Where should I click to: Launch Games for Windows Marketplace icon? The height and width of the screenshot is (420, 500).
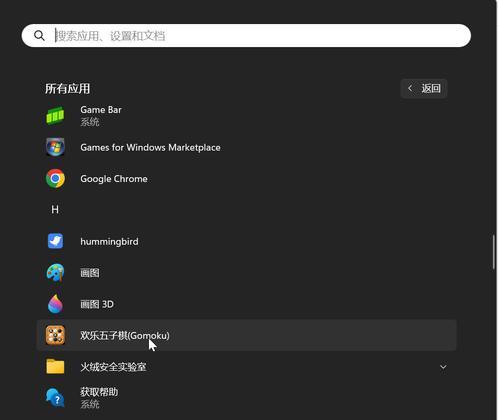tap(55, 147)
